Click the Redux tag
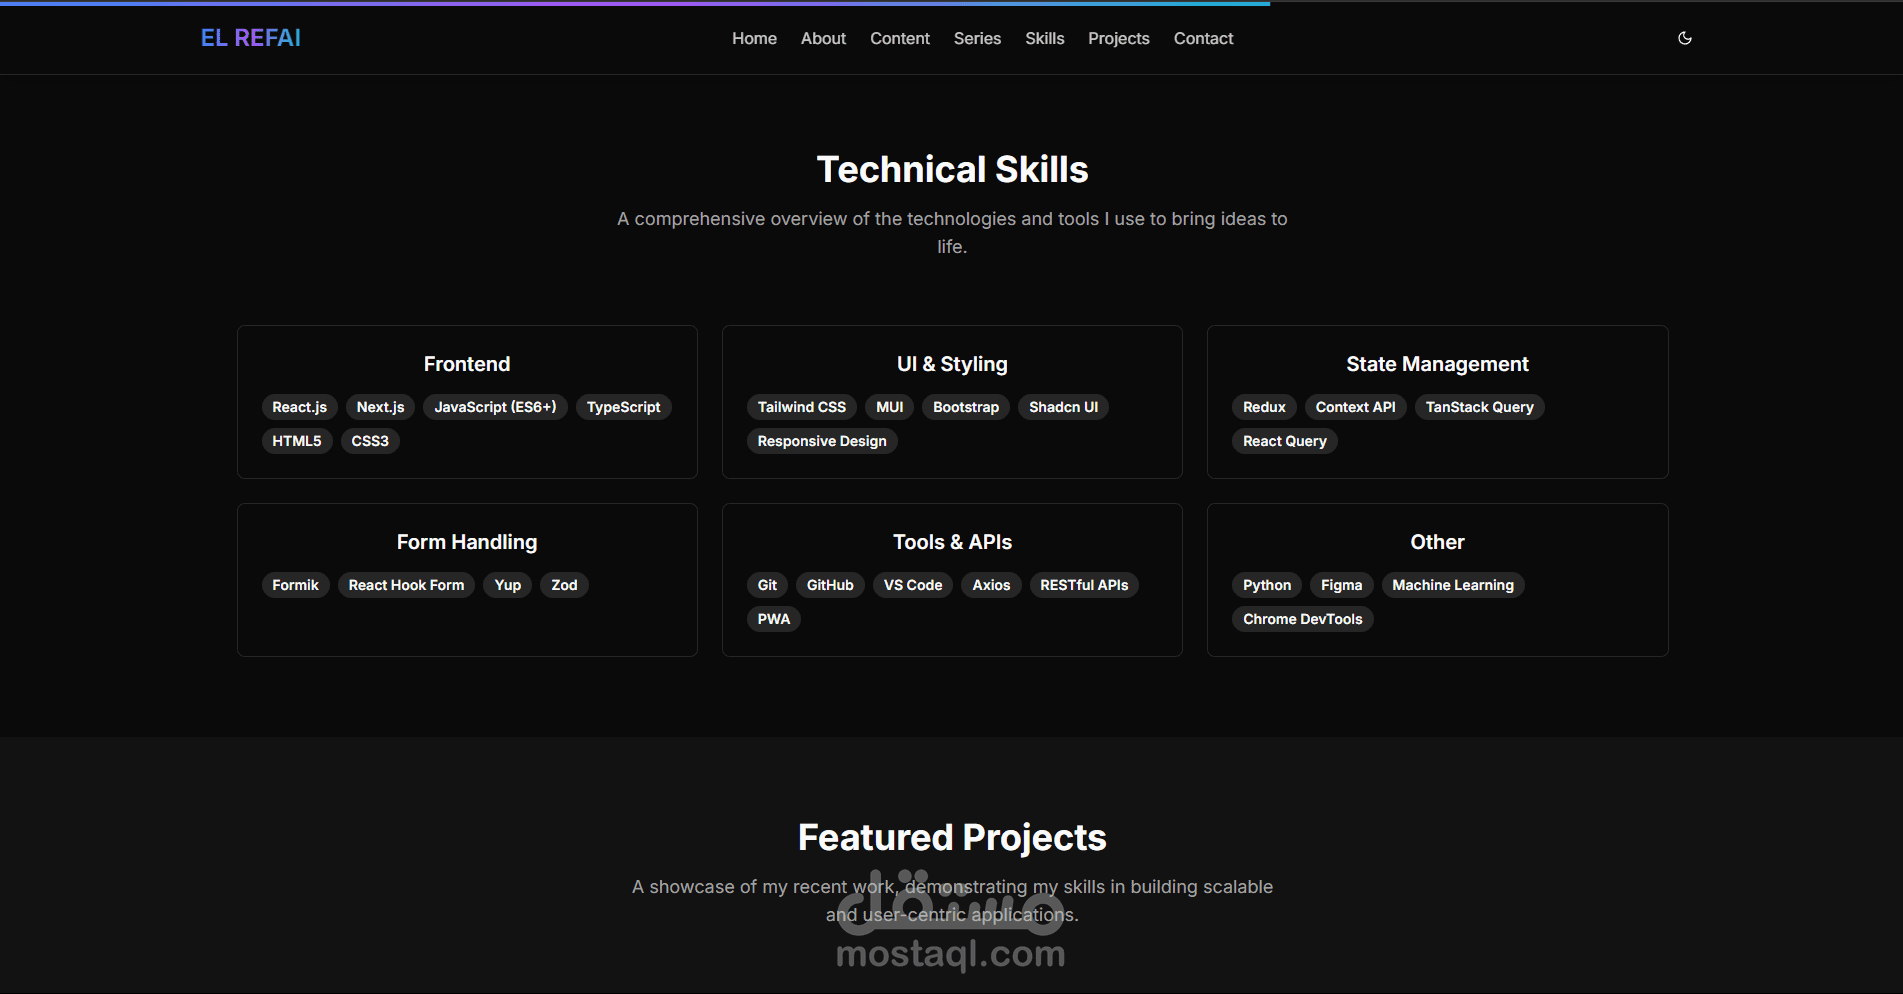Image resolution: width=1903 pixels, height=994 pixels. coord(1264,407)
